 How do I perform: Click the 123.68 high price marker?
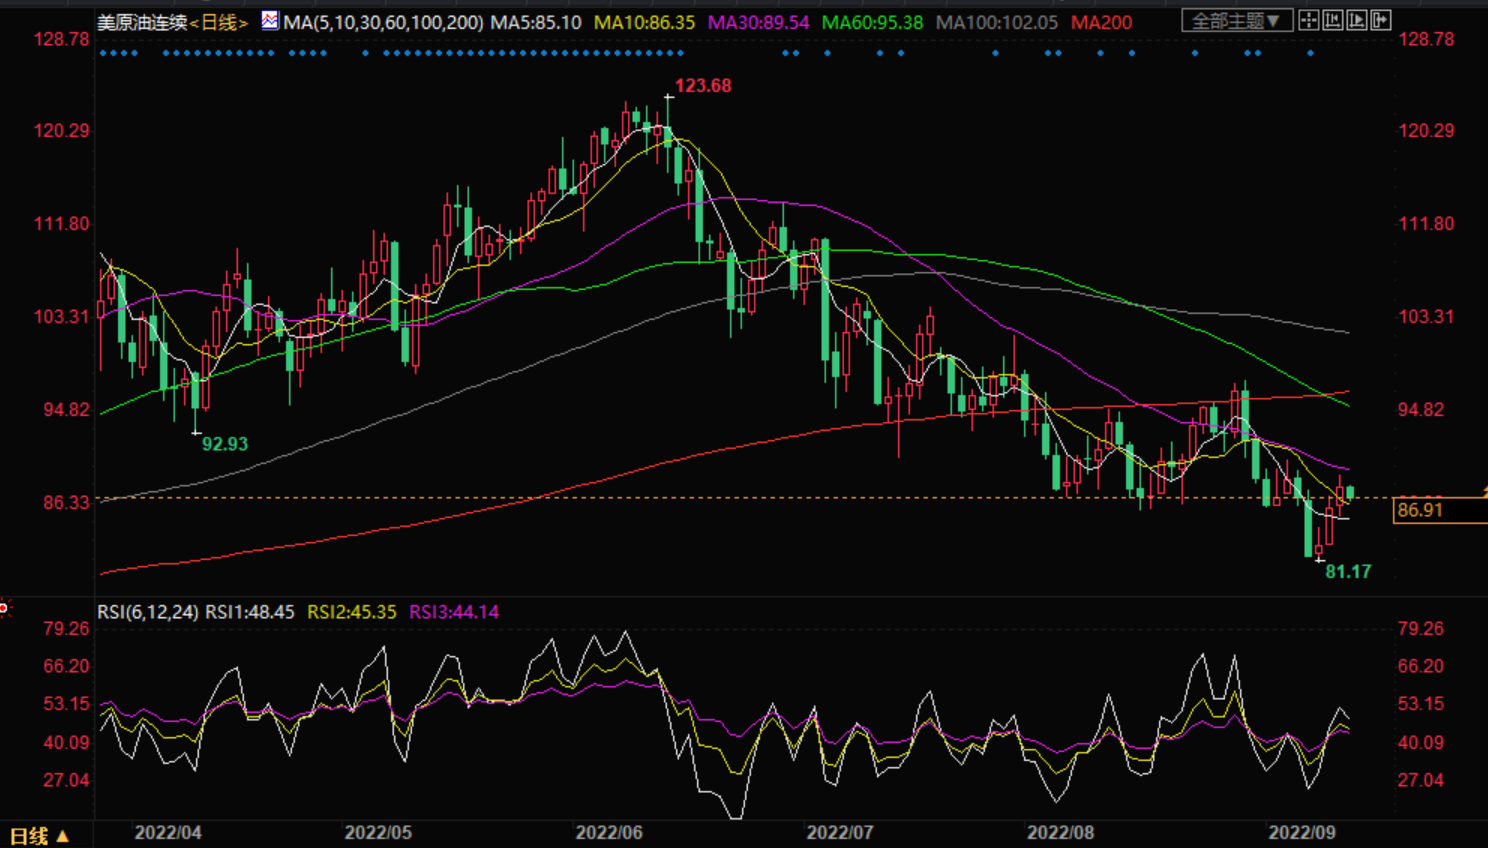pos(703,86)
